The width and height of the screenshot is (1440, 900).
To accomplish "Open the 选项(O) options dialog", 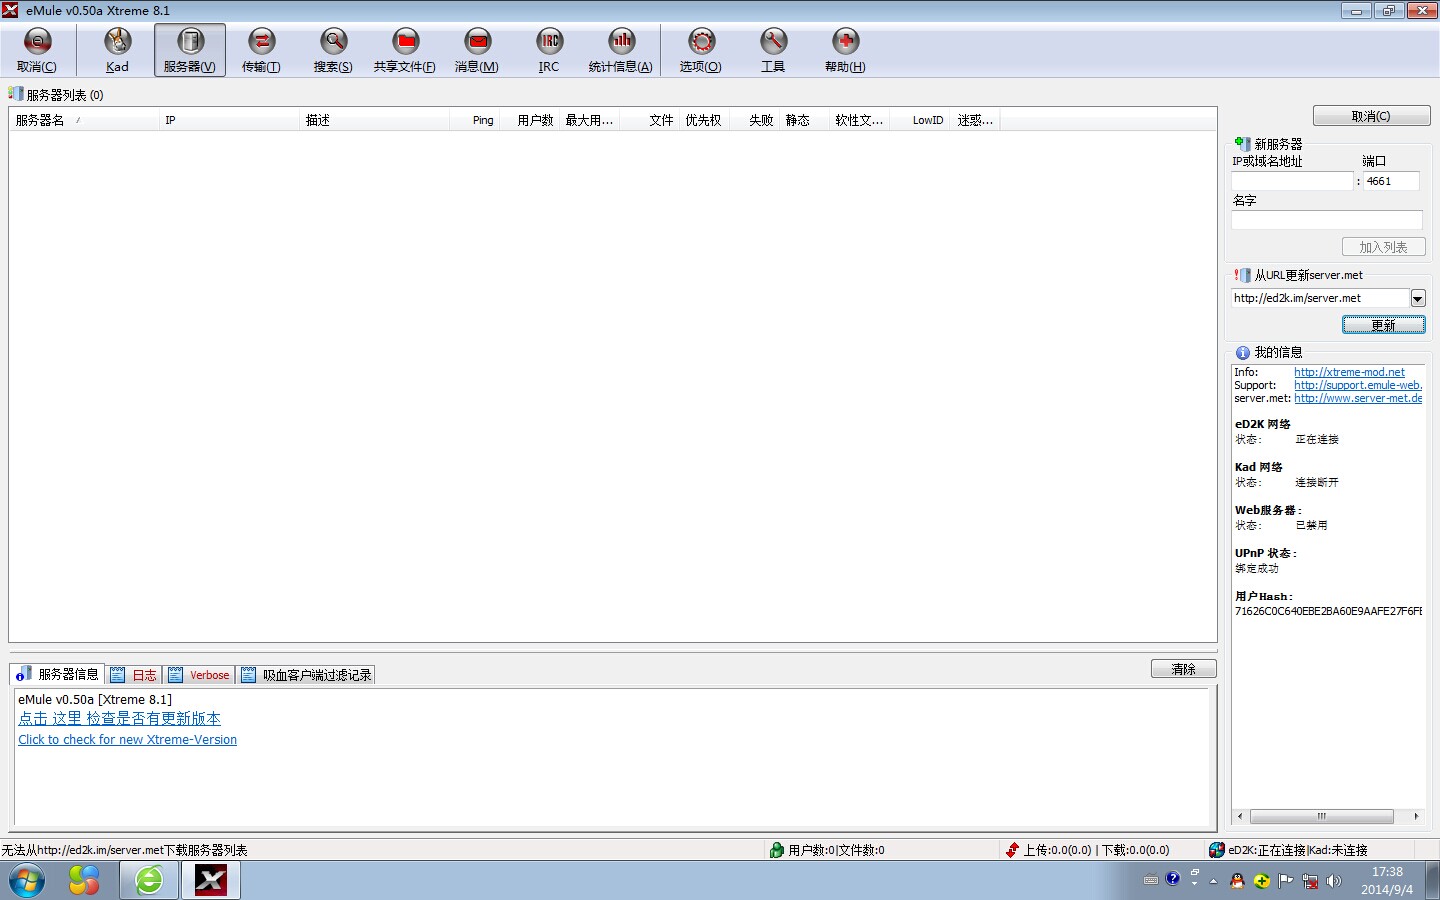I will point(701,50).
